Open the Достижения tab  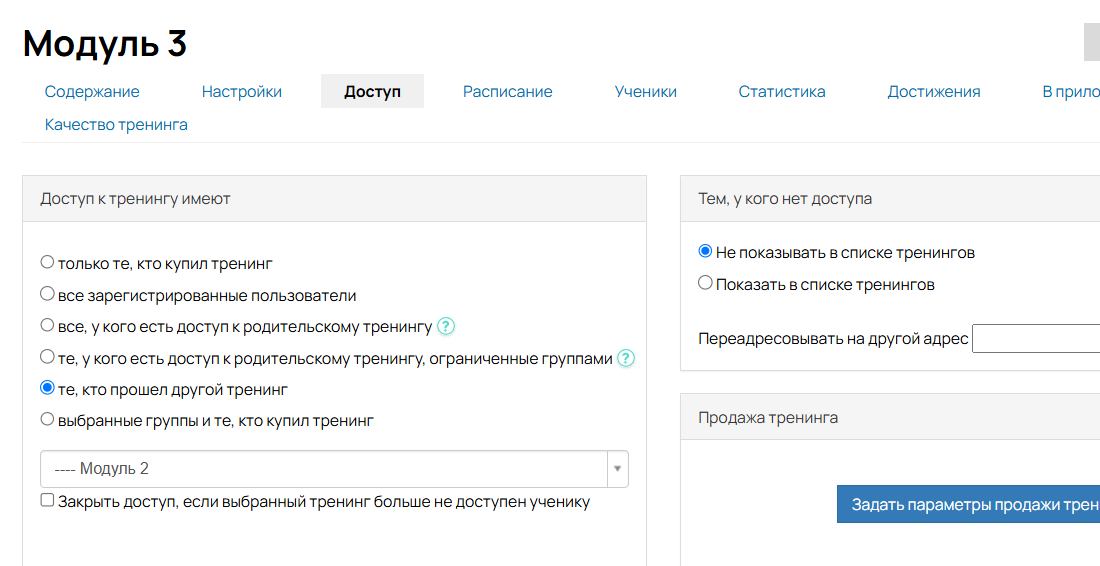coord(934,92)
